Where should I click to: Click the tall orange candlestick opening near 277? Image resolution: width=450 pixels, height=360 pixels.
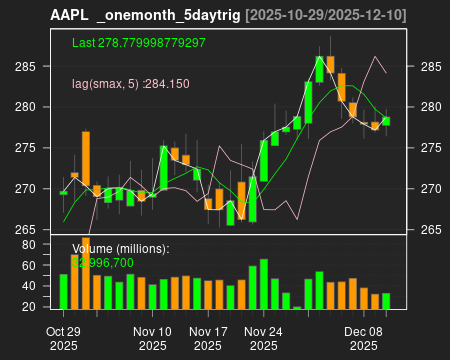point(86,159)
